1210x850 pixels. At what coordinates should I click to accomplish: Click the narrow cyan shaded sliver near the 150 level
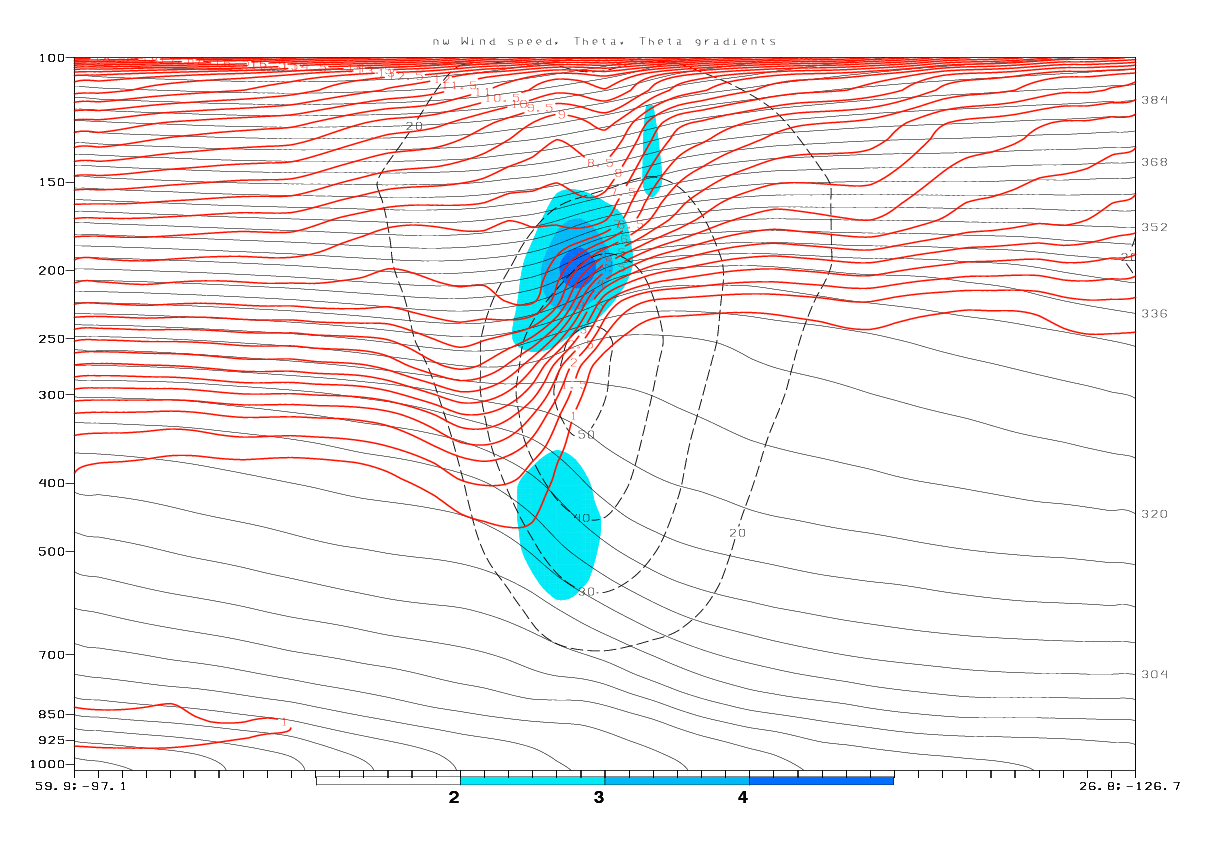coord(651,150)
